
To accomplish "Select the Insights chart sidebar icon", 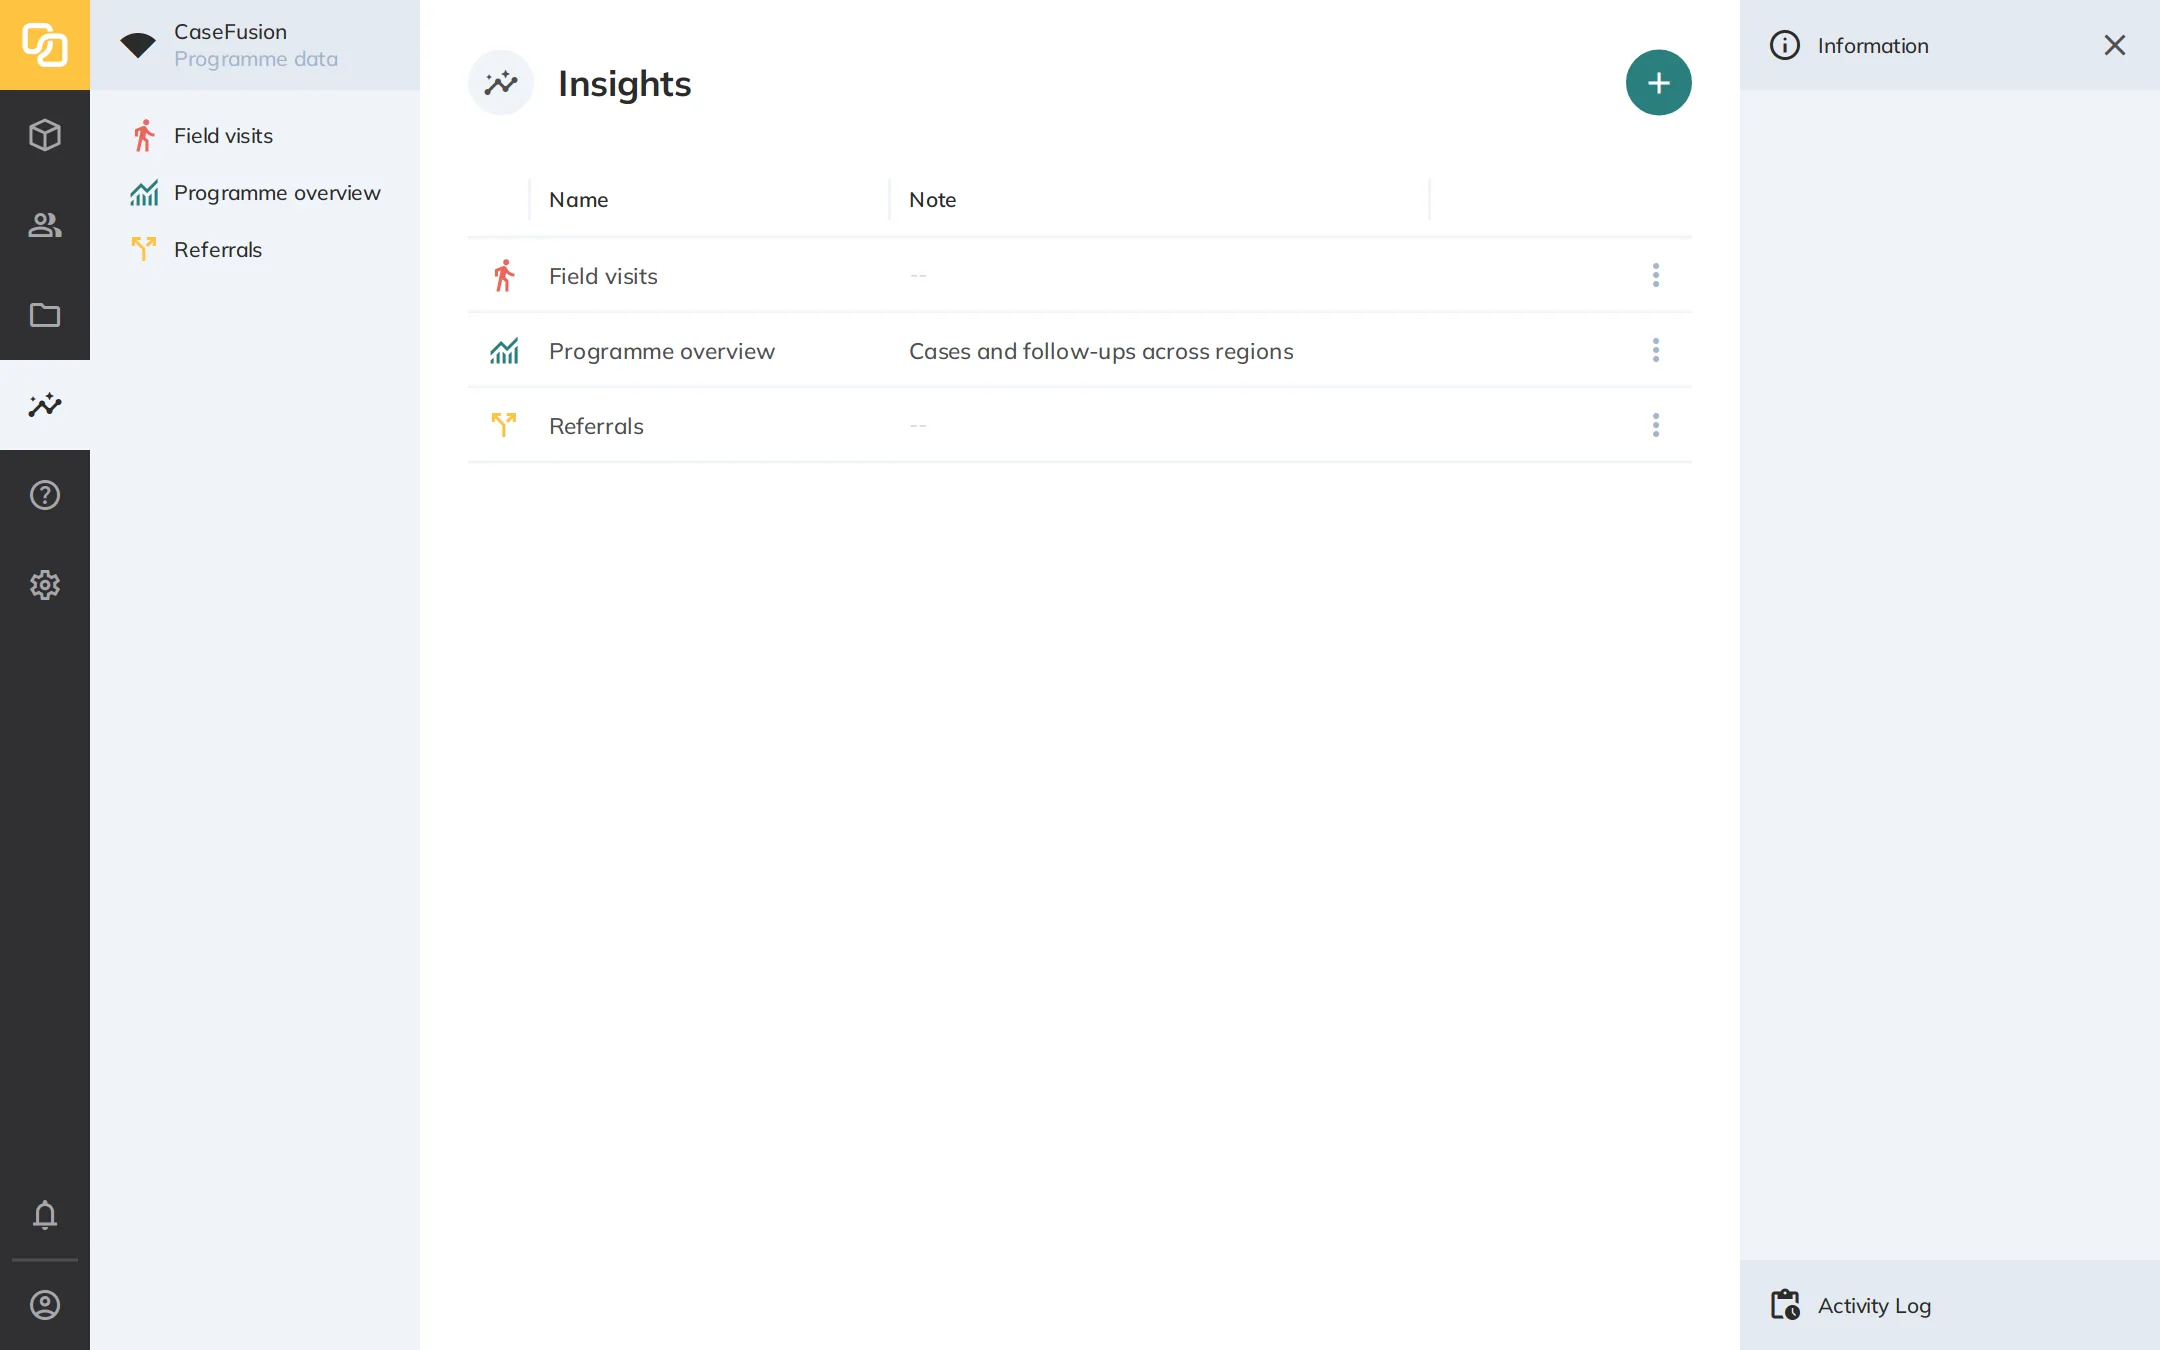I will click(45, 405).
